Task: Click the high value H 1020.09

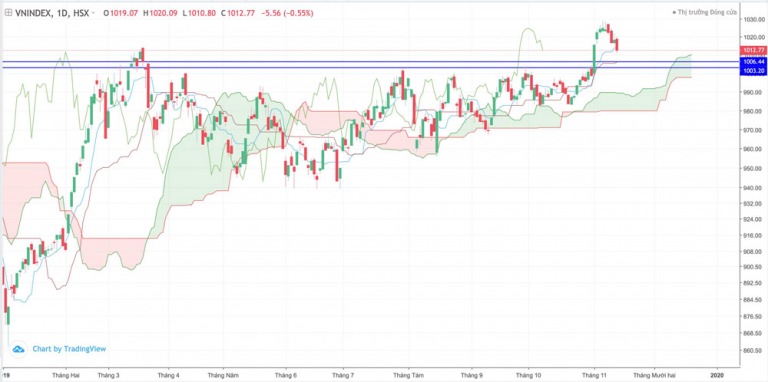Action: (x=160, y=13)
